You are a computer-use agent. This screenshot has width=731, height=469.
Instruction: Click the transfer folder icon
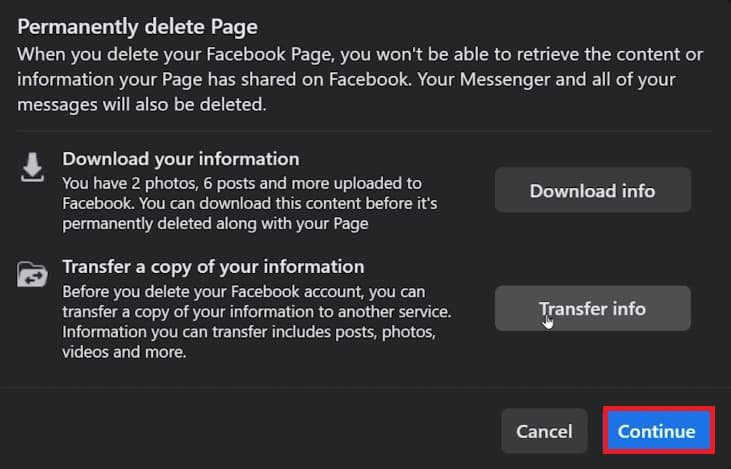[33, 274]
